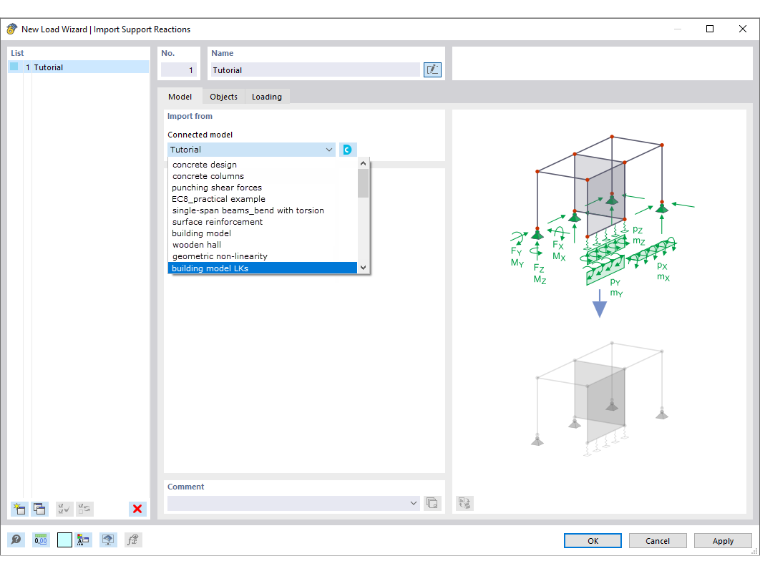Select 'wooden hall' model
The height and width of the screenshot is (573, 760).
coord(262,245)
